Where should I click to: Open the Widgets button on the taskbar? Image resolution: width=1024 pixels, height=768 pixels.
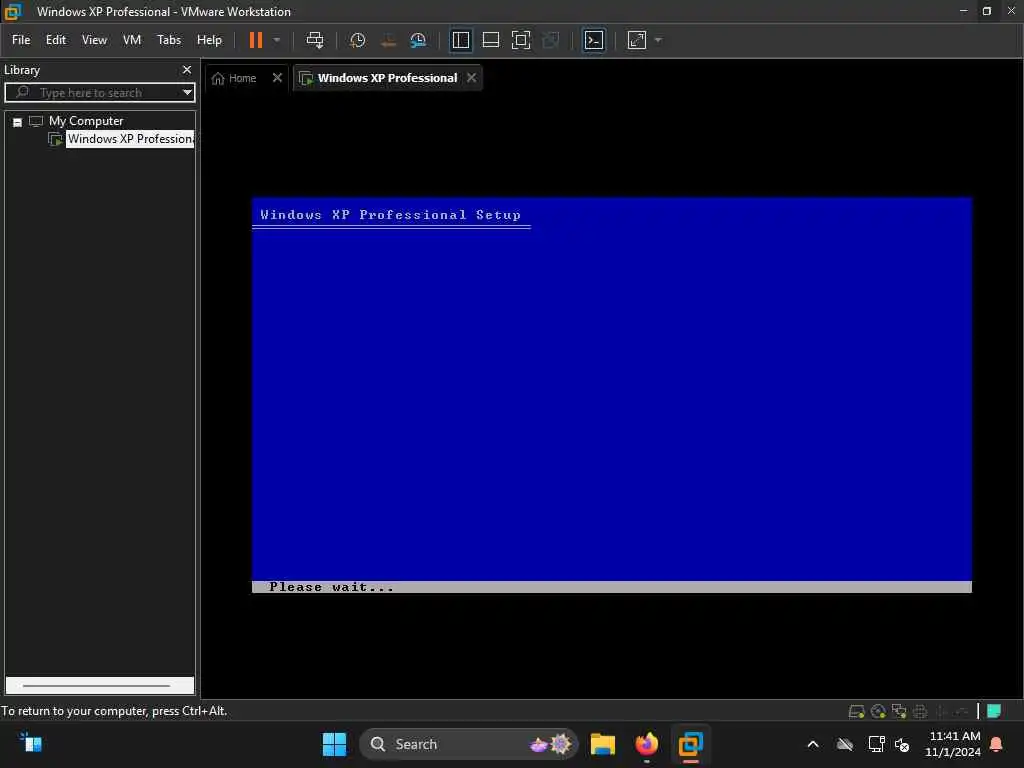click(30, 743)
